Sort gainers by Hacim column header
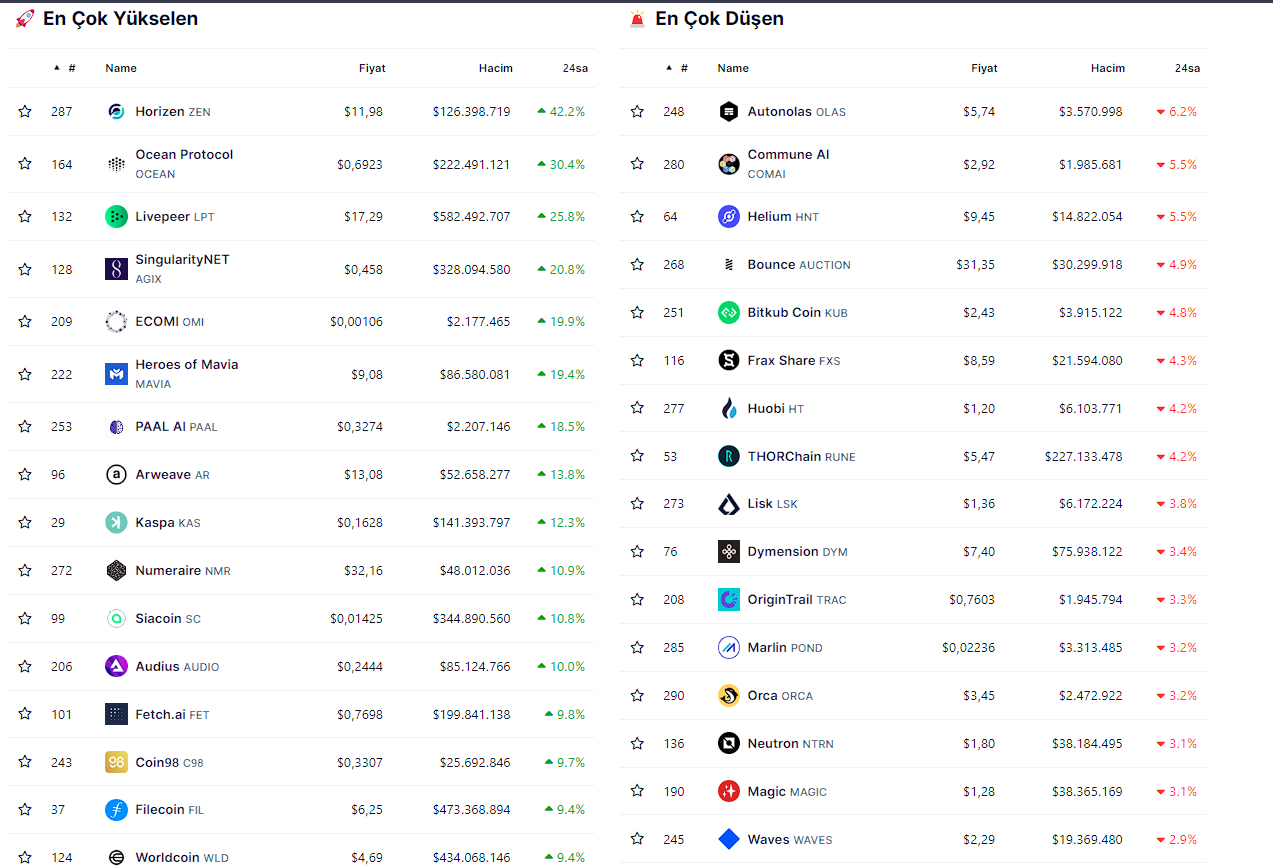This screenshot has height=866, width=1273. 495,68
